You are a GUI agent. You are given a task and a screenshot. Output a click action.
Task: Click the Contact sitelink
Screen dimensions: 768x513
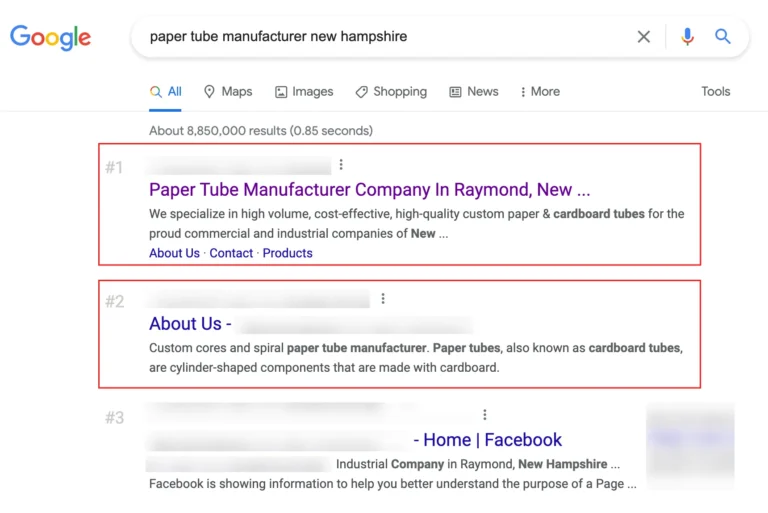point(231,253)
